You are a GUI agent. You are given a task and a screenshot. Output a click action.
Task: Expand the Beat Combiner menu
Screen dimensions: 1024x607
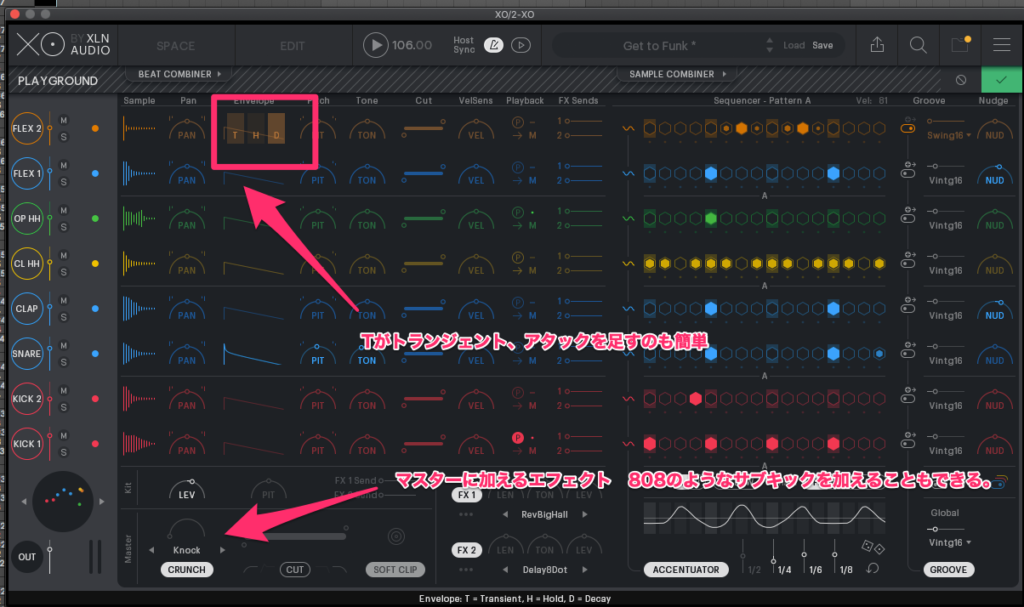178,74
